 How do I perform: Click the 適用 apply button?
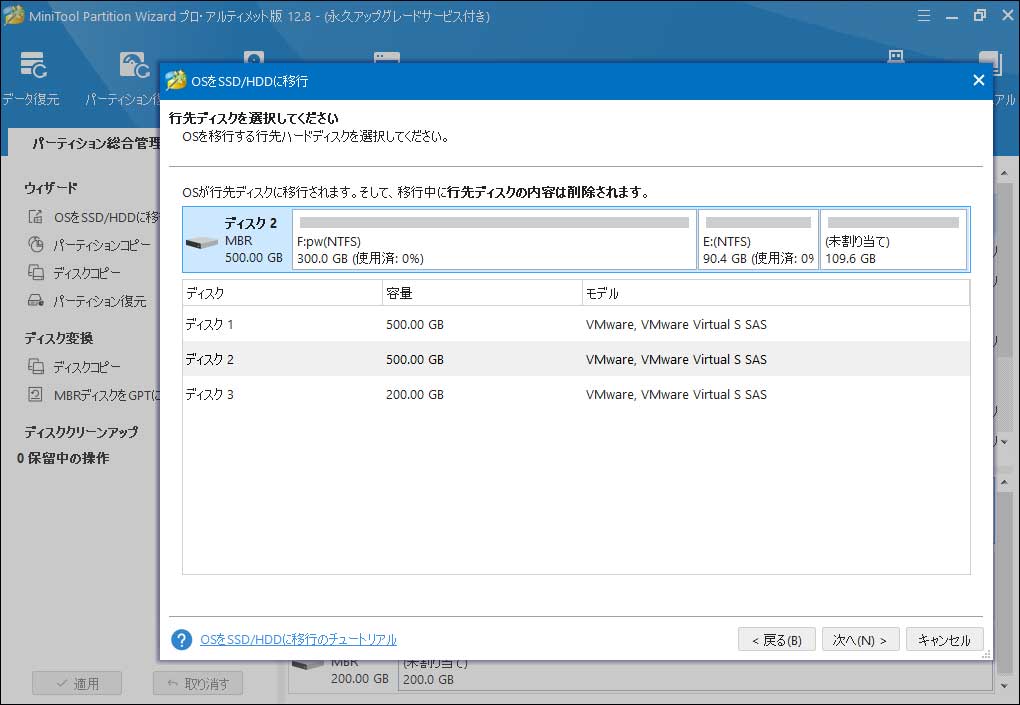77,684
